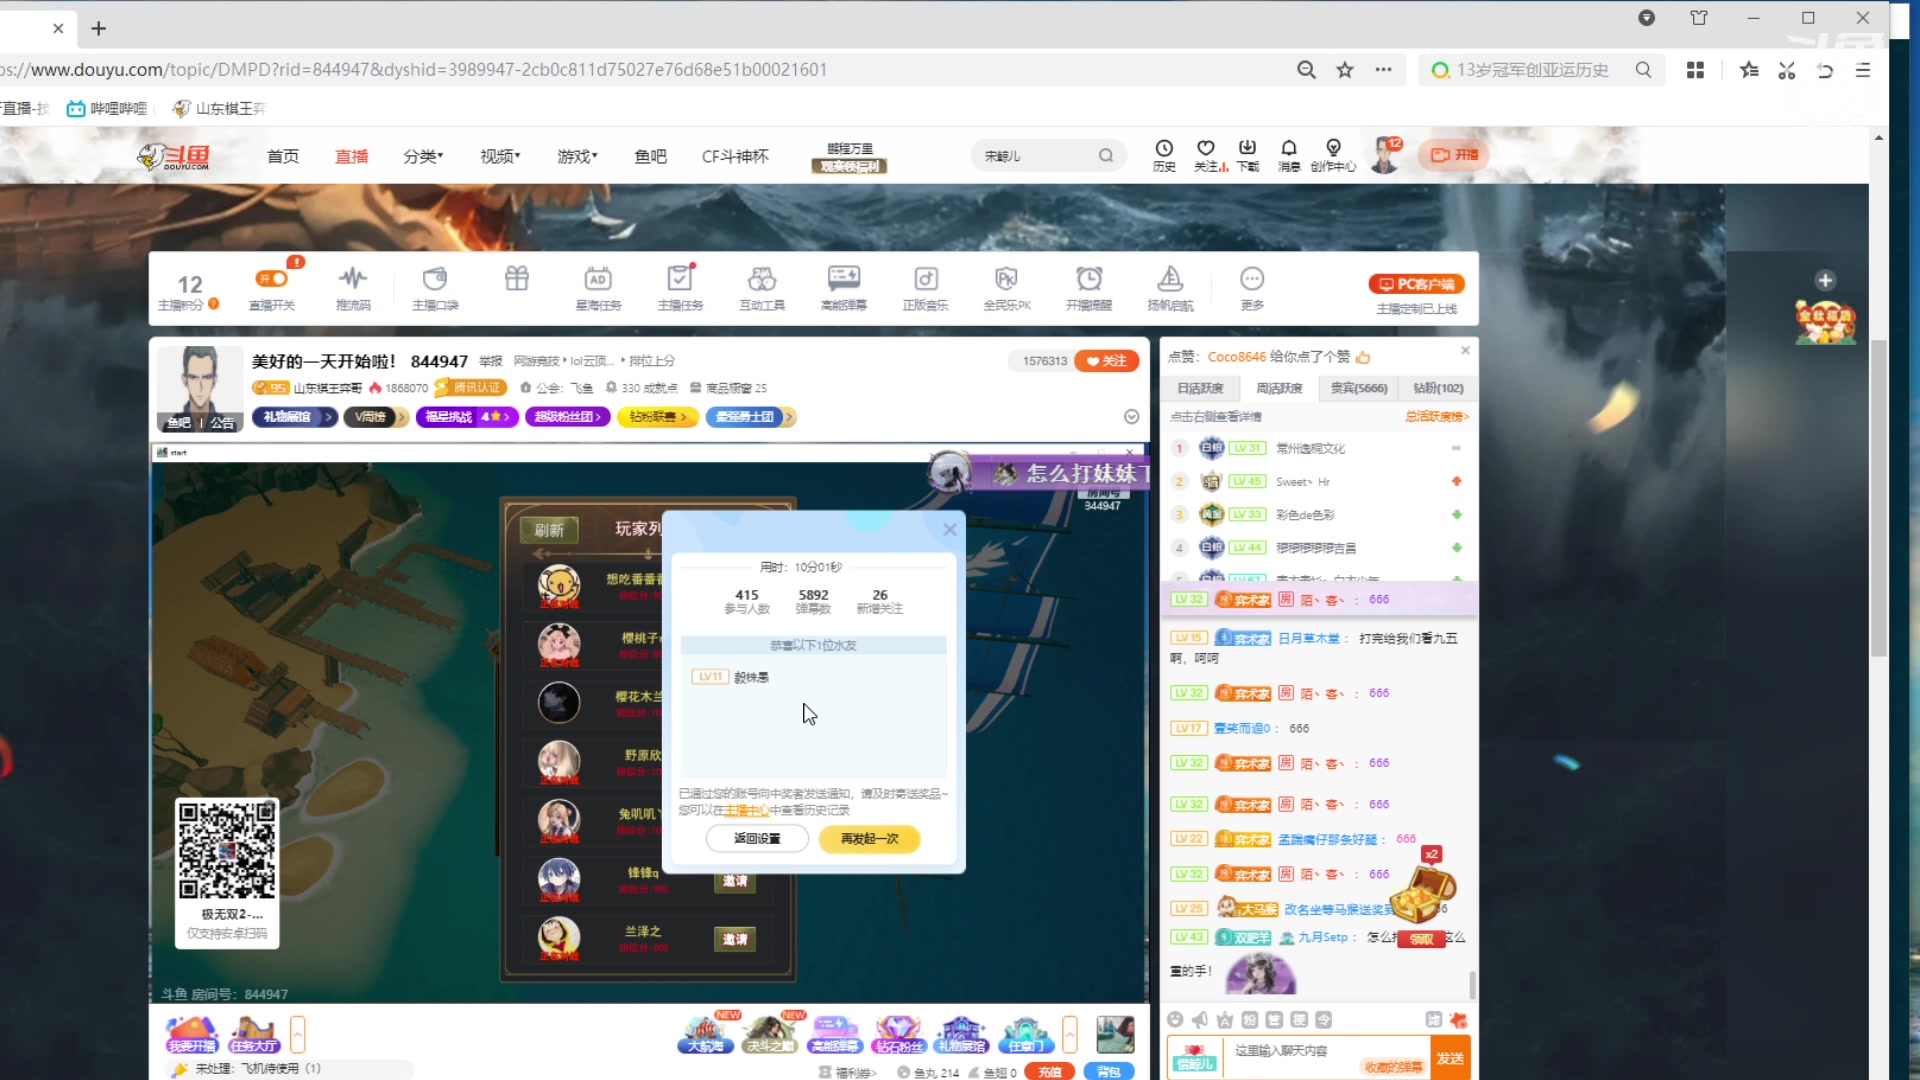Open the 消息 notification bell icon

(1289, 155)
